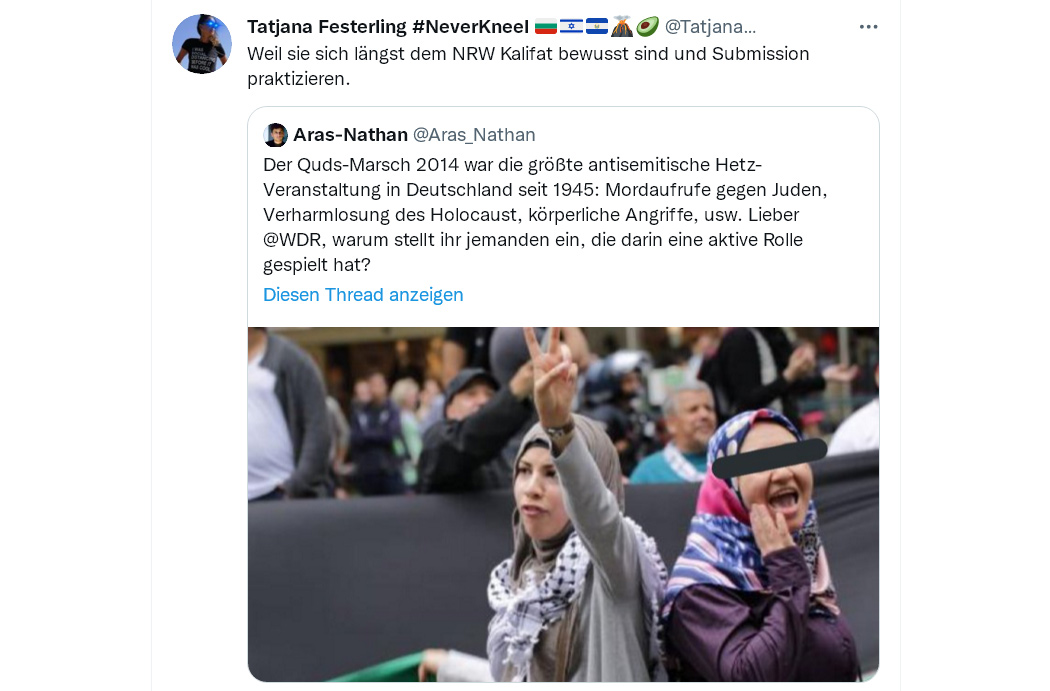Open the protest photo in the quoted tweet

pyautogui.click(x=563, y=504)
